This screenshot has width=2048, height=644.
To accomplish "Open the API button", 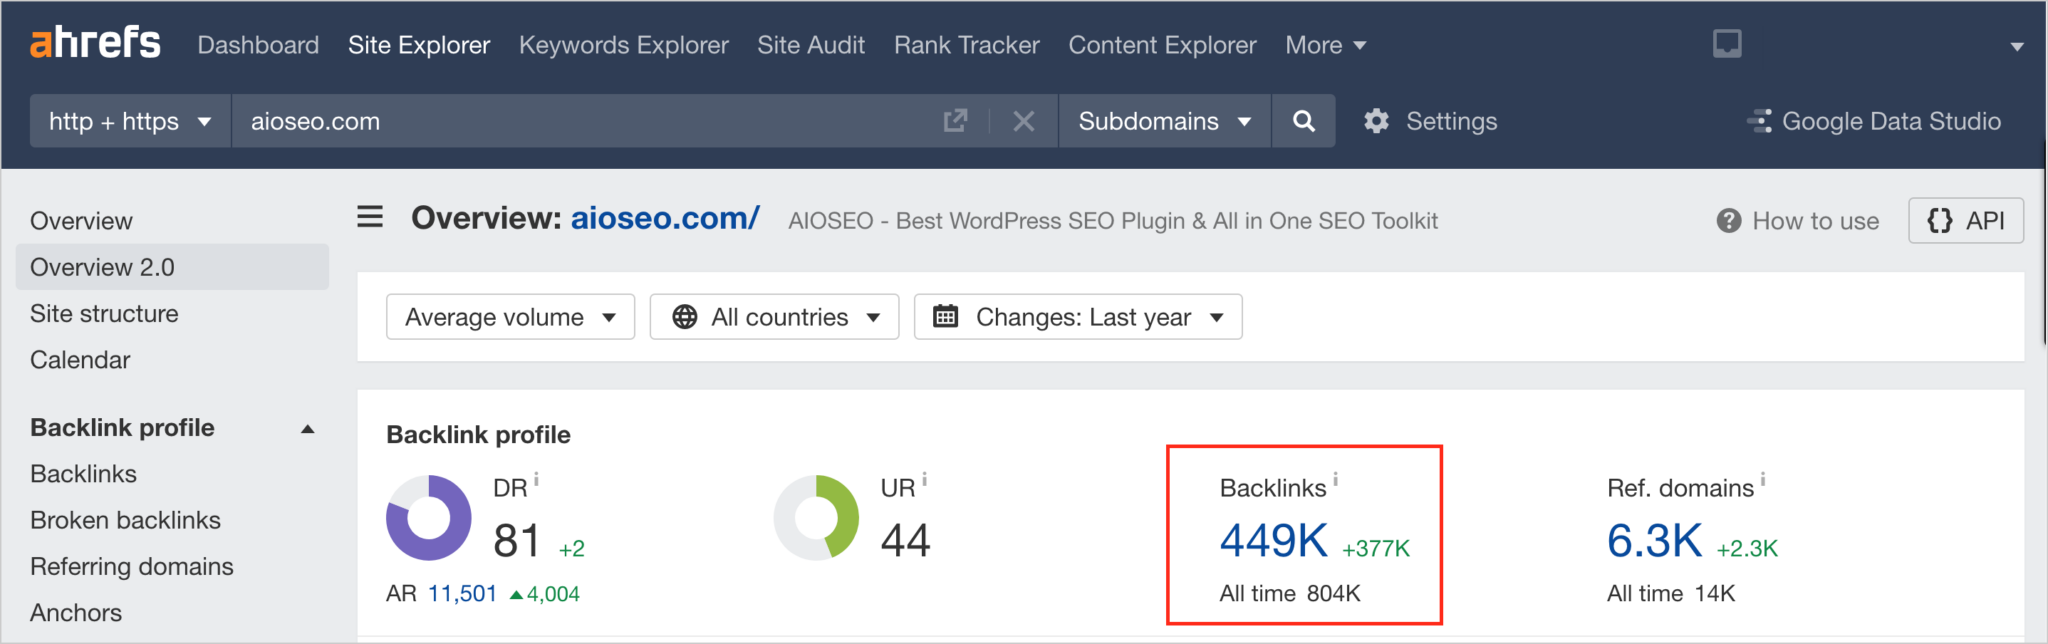I will (x=1965, y=220).
